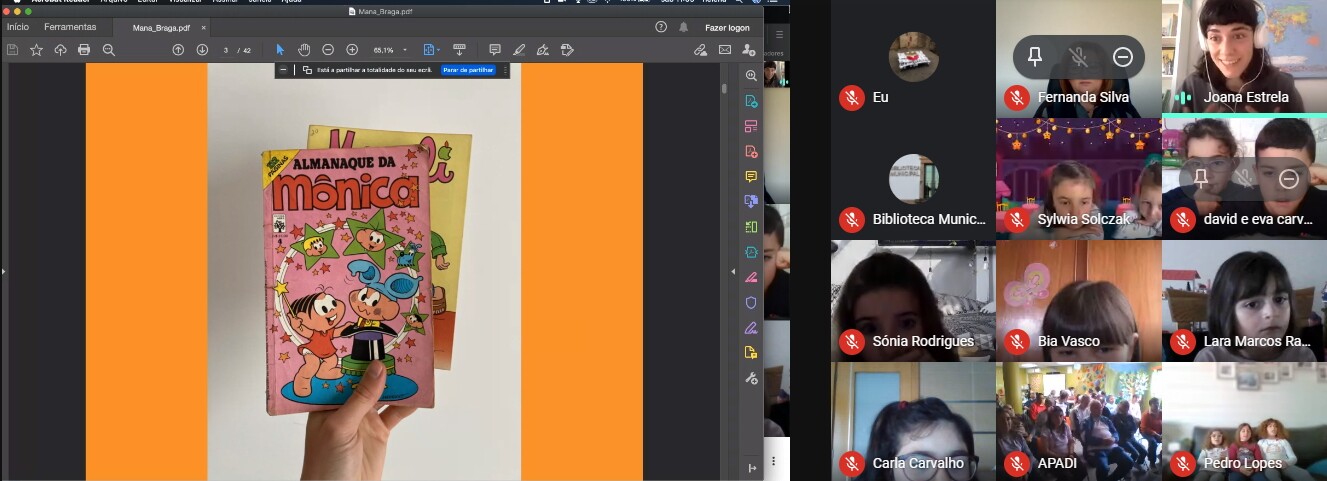Viewport: 1327px width, 481px height.
Task: Open the More Tools wrench icon in sidebar
Action: click(x=751, y=378)
